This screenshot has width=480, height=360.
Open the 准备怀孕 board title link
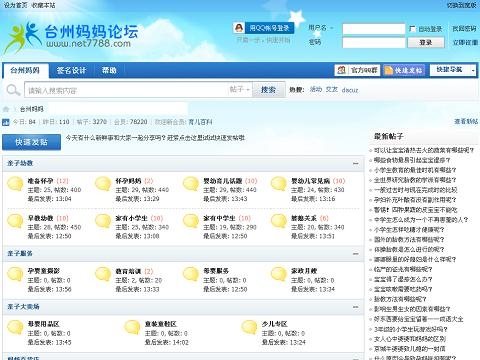coord(40,181)
